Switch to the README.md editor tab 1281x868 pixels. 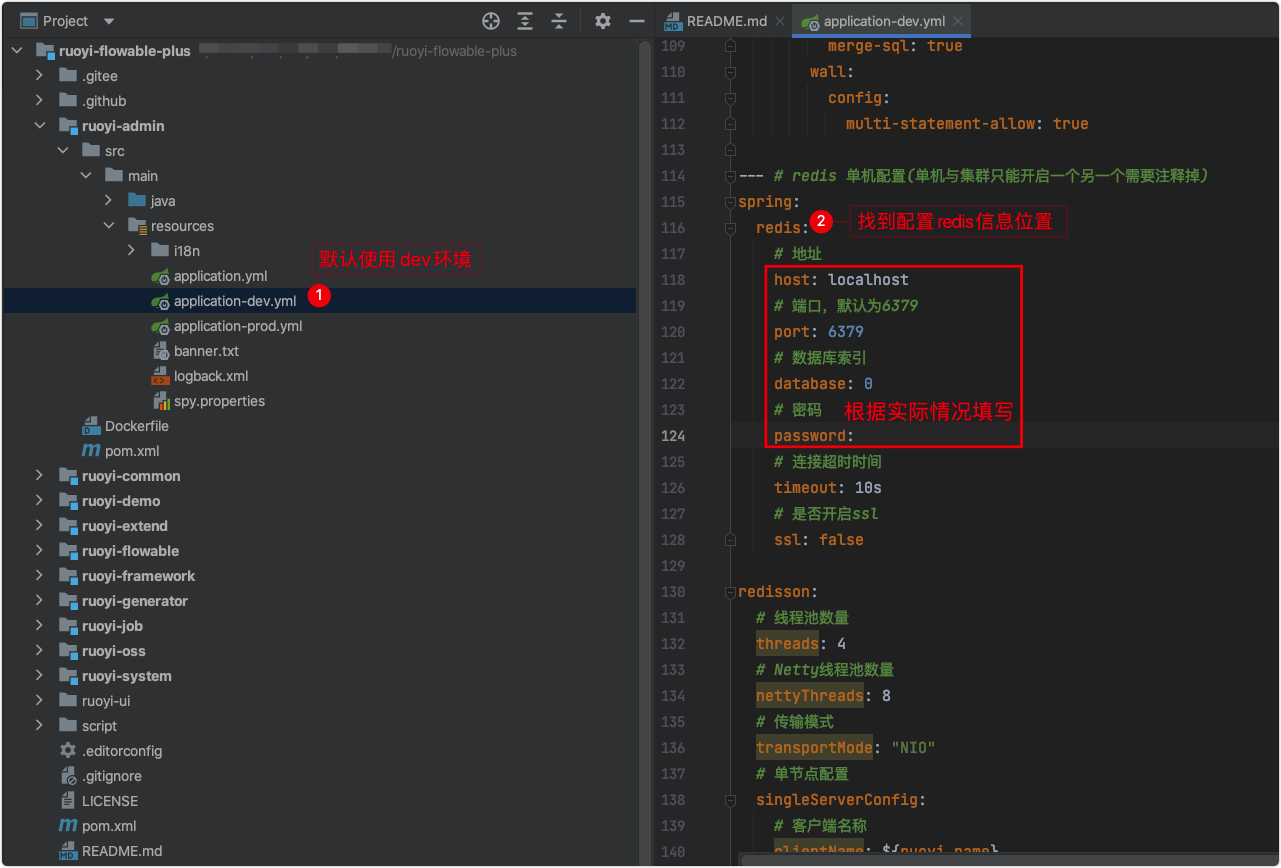pos(725,21)
